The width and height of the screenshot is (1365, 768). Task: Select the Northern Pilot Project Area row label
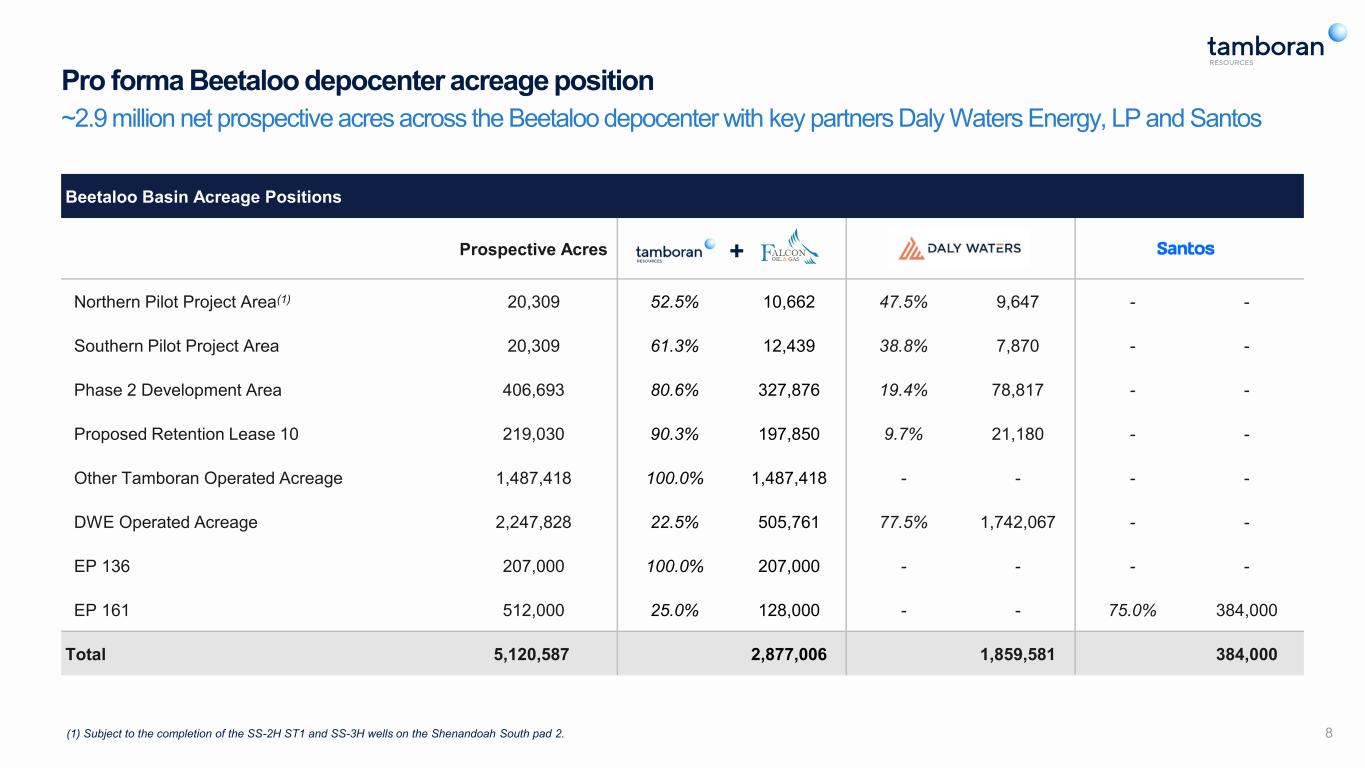click(182, 302)
